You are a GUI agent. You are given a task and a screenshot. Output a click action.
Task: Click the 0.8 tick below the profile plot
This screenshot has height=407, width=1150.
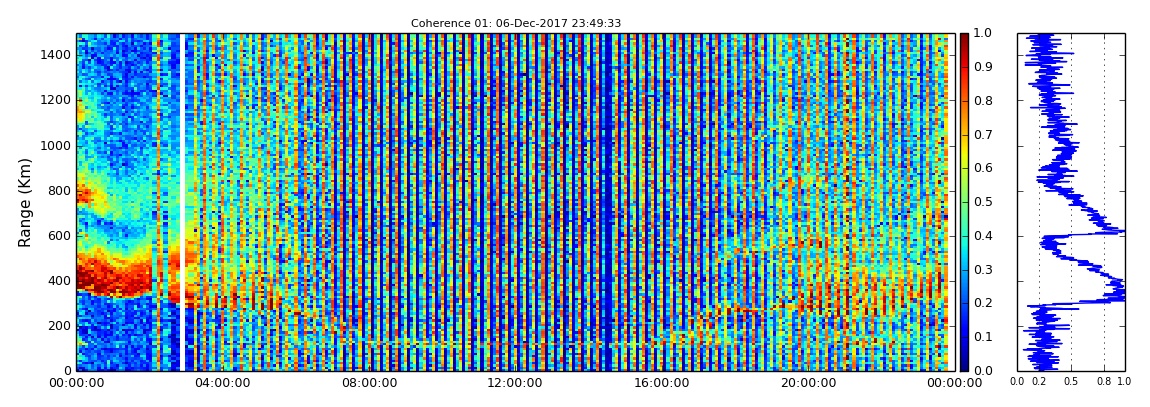pos(1104,381)
